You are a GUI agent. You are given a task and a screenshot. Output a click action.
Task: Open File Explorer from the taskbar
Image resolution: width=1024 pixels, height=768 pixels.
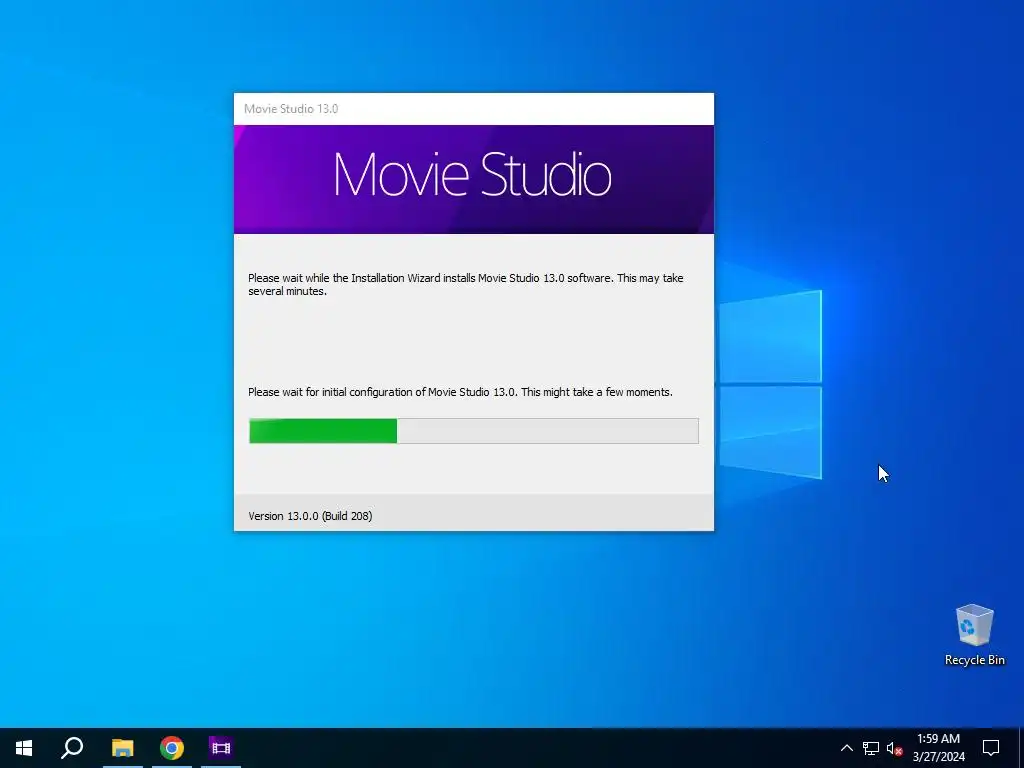pos(122,748)
